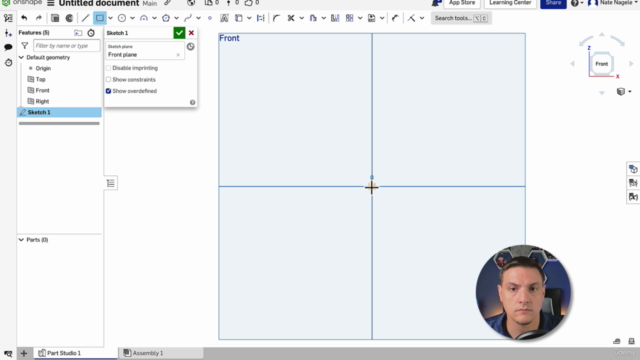The height and width of the screenshot is (360, 640).
Task: Select the Spline sketch tool
Action: (188, 18)
